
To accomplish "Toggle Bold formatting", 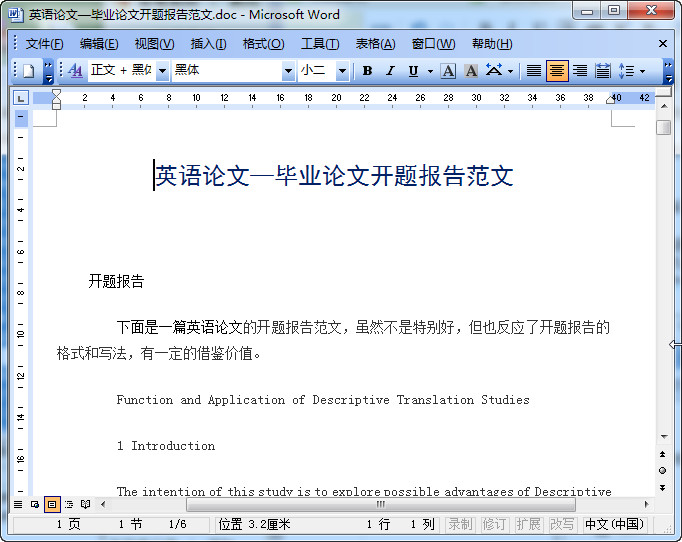I will tap(367, 70).
